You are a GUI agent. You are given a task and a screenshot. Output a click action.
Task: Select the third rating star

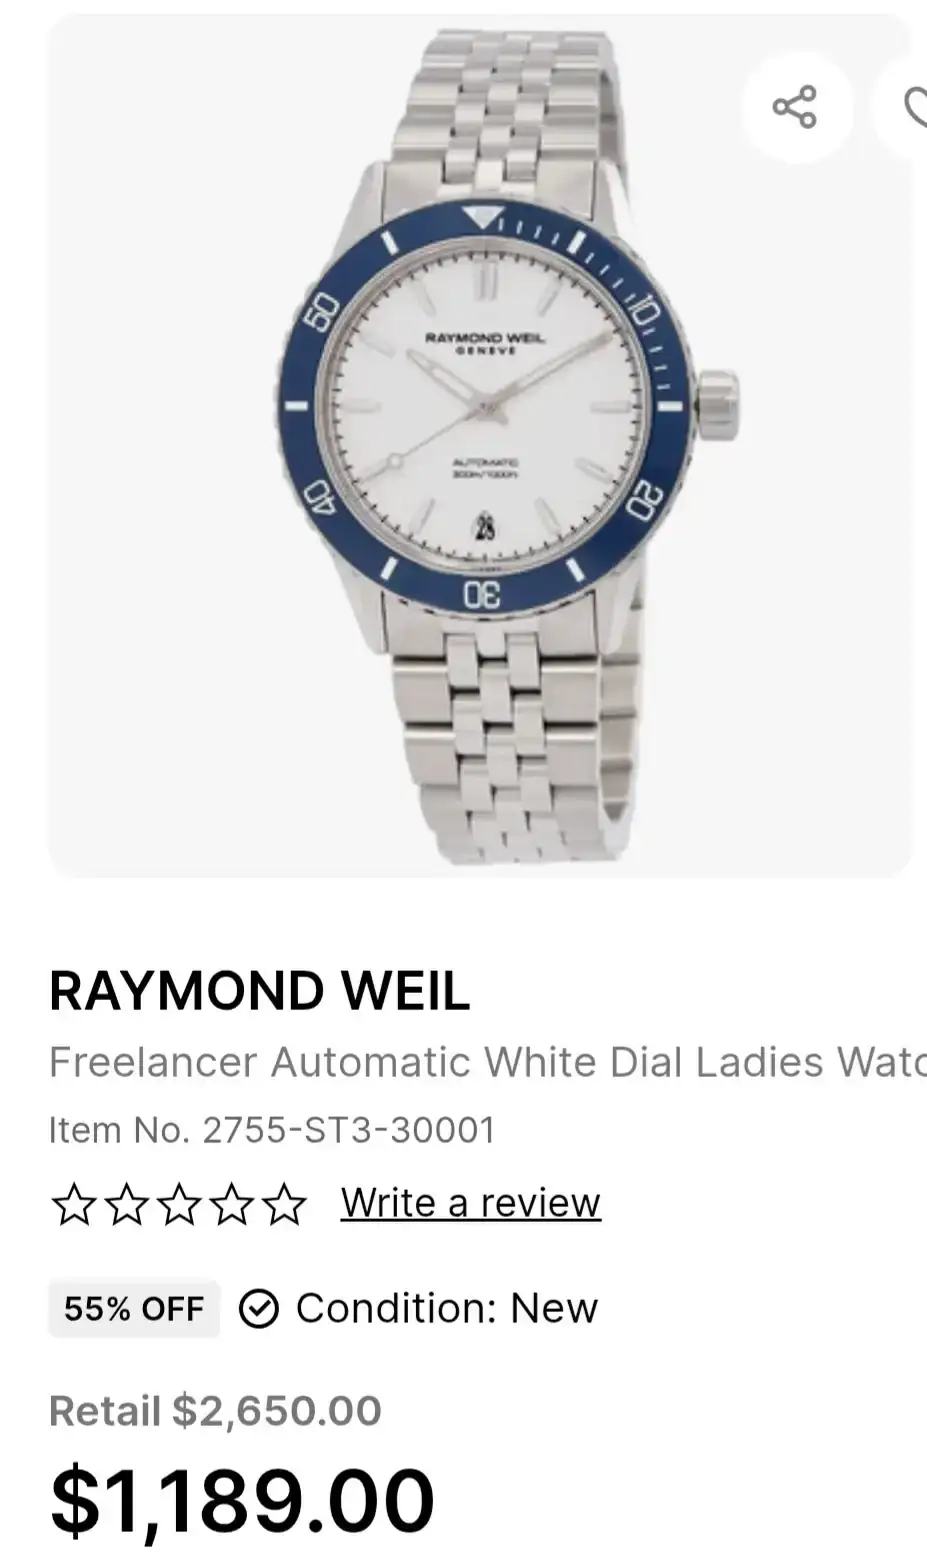(x=180, y=1204)
